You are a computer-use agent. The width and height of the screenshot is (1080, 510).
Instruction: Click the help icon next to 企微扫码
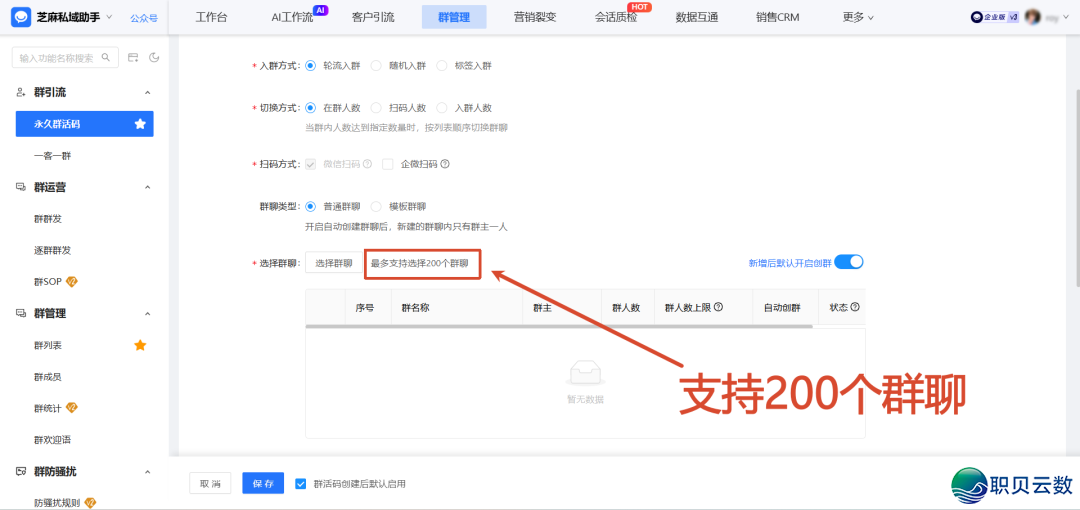(x=445, y=164)
